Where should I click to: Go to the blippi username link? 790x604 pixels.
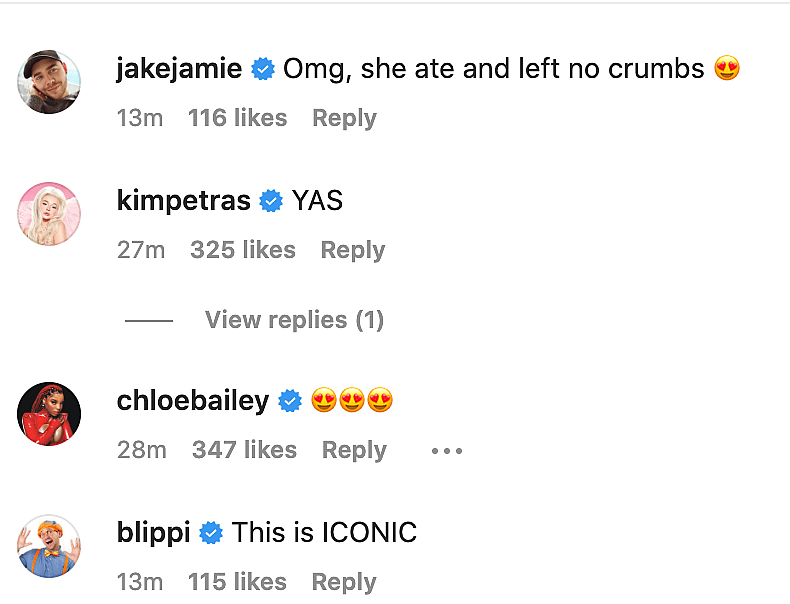pyautogui.click(x=153, y=533)
